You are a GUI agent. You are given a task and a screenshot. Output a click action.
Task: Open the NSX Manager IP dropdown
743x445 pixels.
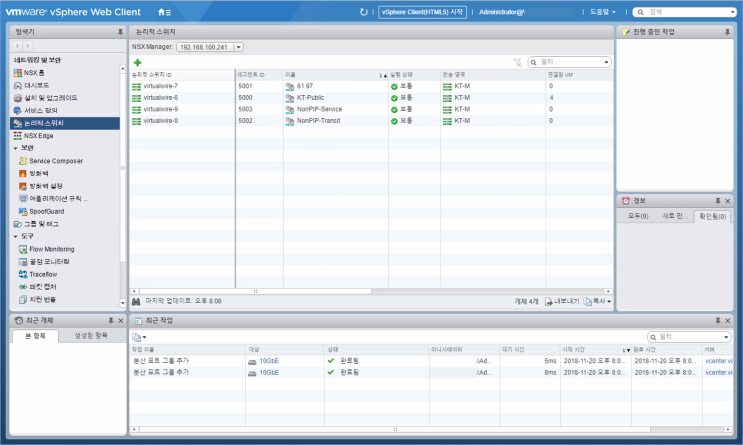pyautogui.click(x=239, y=47)
